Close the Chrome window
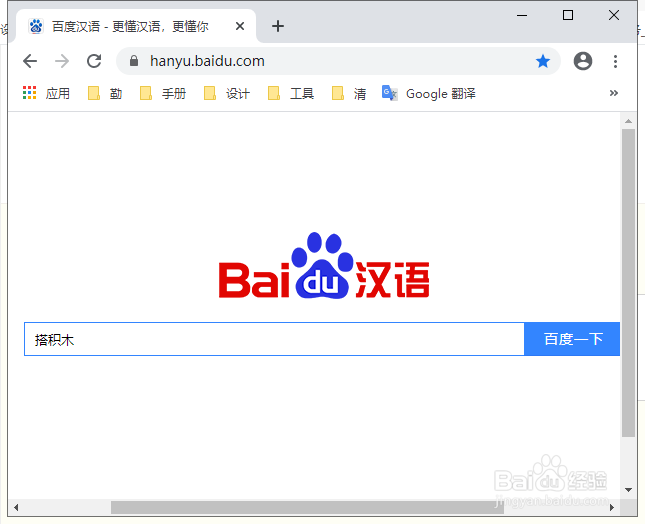Viewport: 645px width, 524px height. pyautogui.click(x=614, y=15)
